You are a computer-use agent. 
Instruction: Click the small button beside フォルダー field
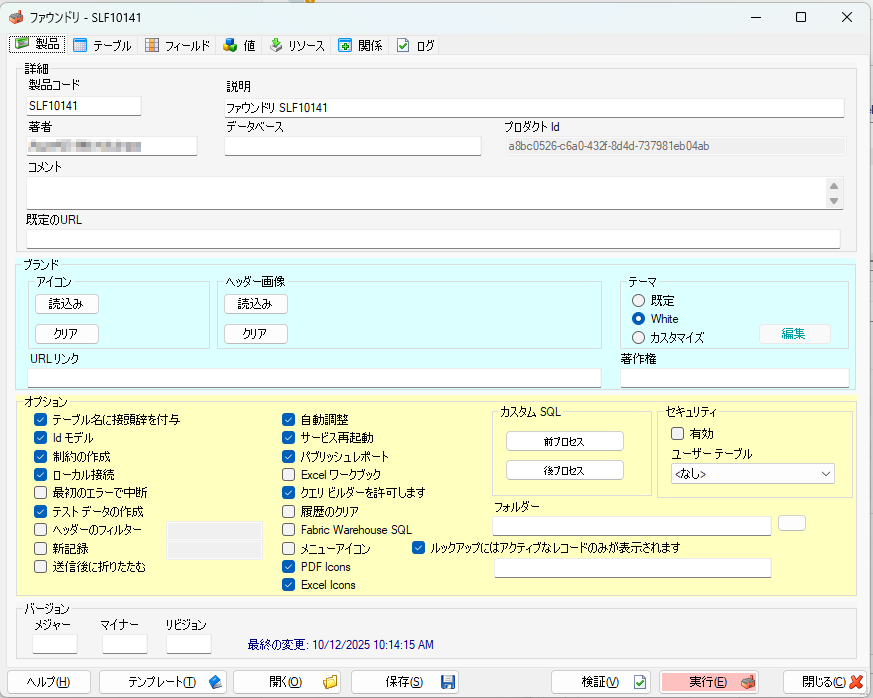tap(792, 523)
